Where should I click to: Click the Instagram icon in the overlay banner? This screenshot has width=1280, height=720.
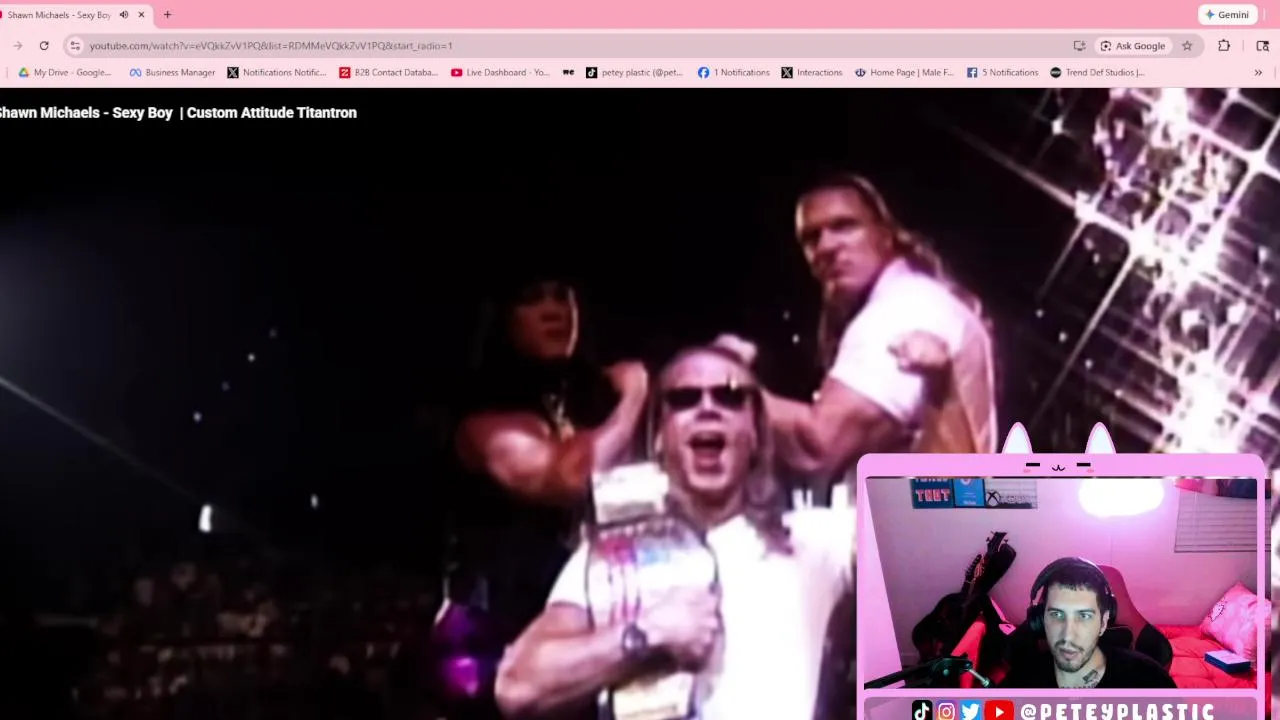pos(946,711)
